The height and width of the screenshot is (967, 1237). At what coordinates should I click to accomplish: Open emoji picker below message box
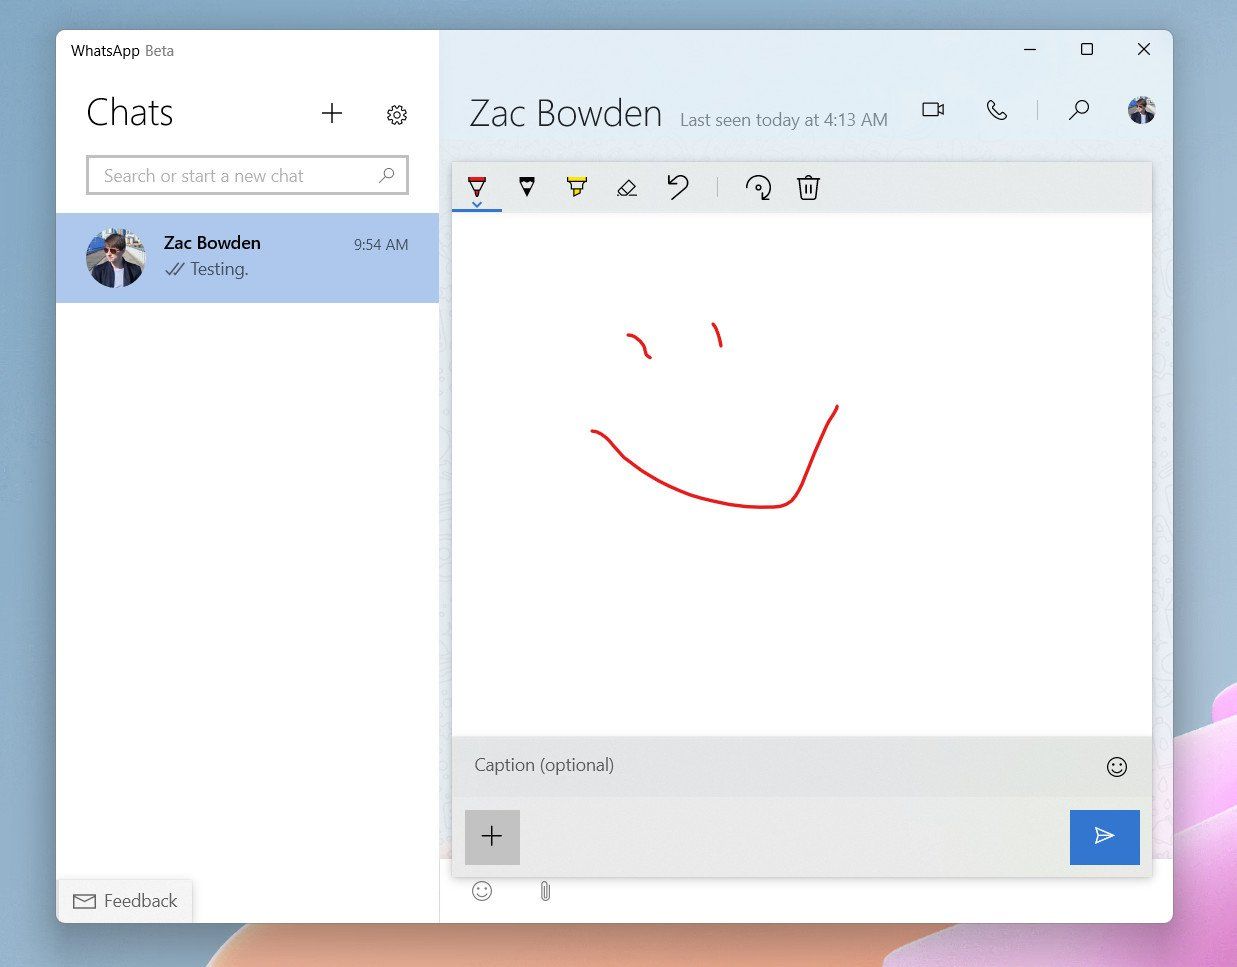point(482,890)
